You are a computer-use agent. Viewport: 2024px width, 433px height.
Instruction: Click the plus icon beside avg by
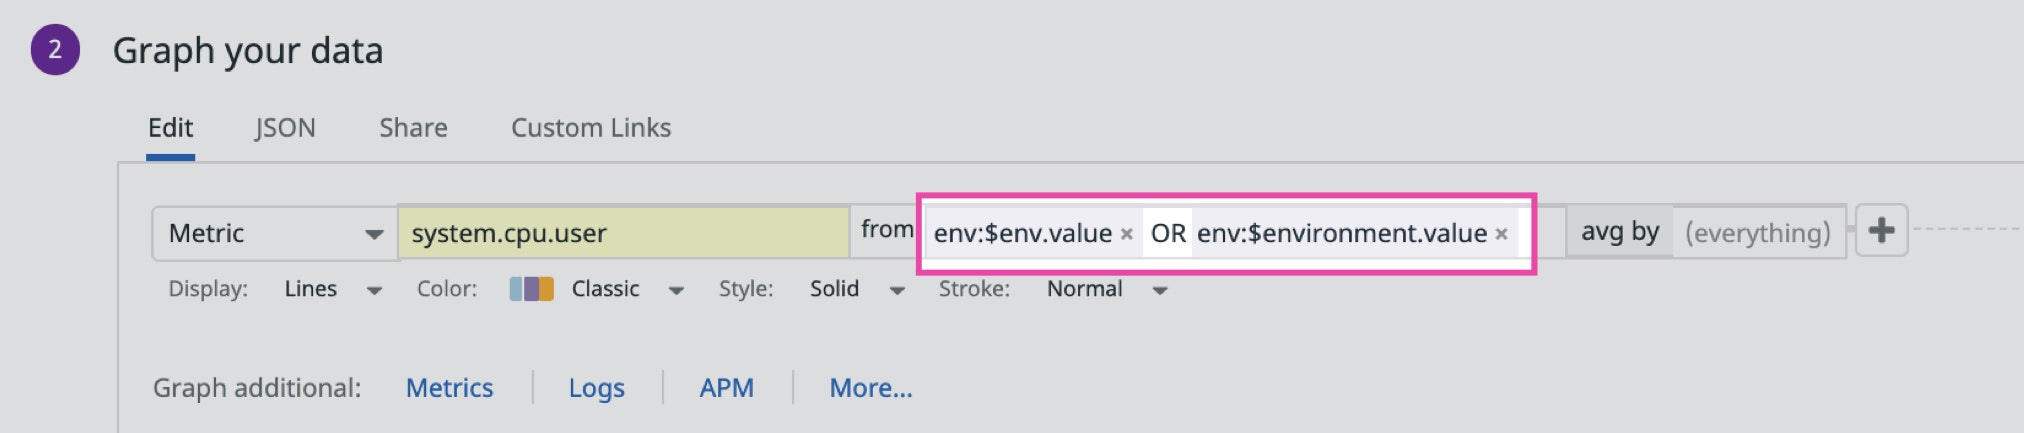tap(1881, 231)
